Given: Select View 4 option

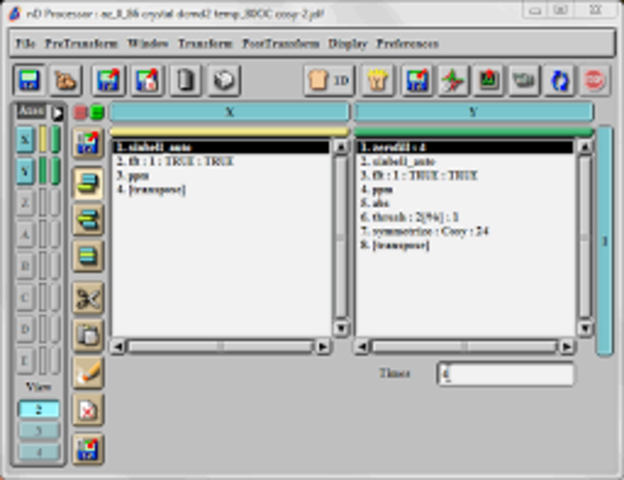Looking at the screenshot, I should [39, 452].
